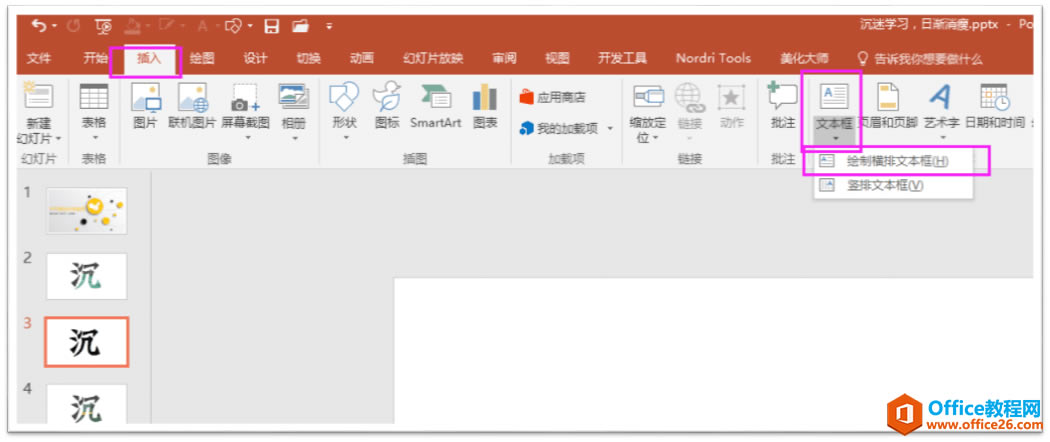
Task: Click 我的加载项 my add-ins button
Action: pos(561,129)
